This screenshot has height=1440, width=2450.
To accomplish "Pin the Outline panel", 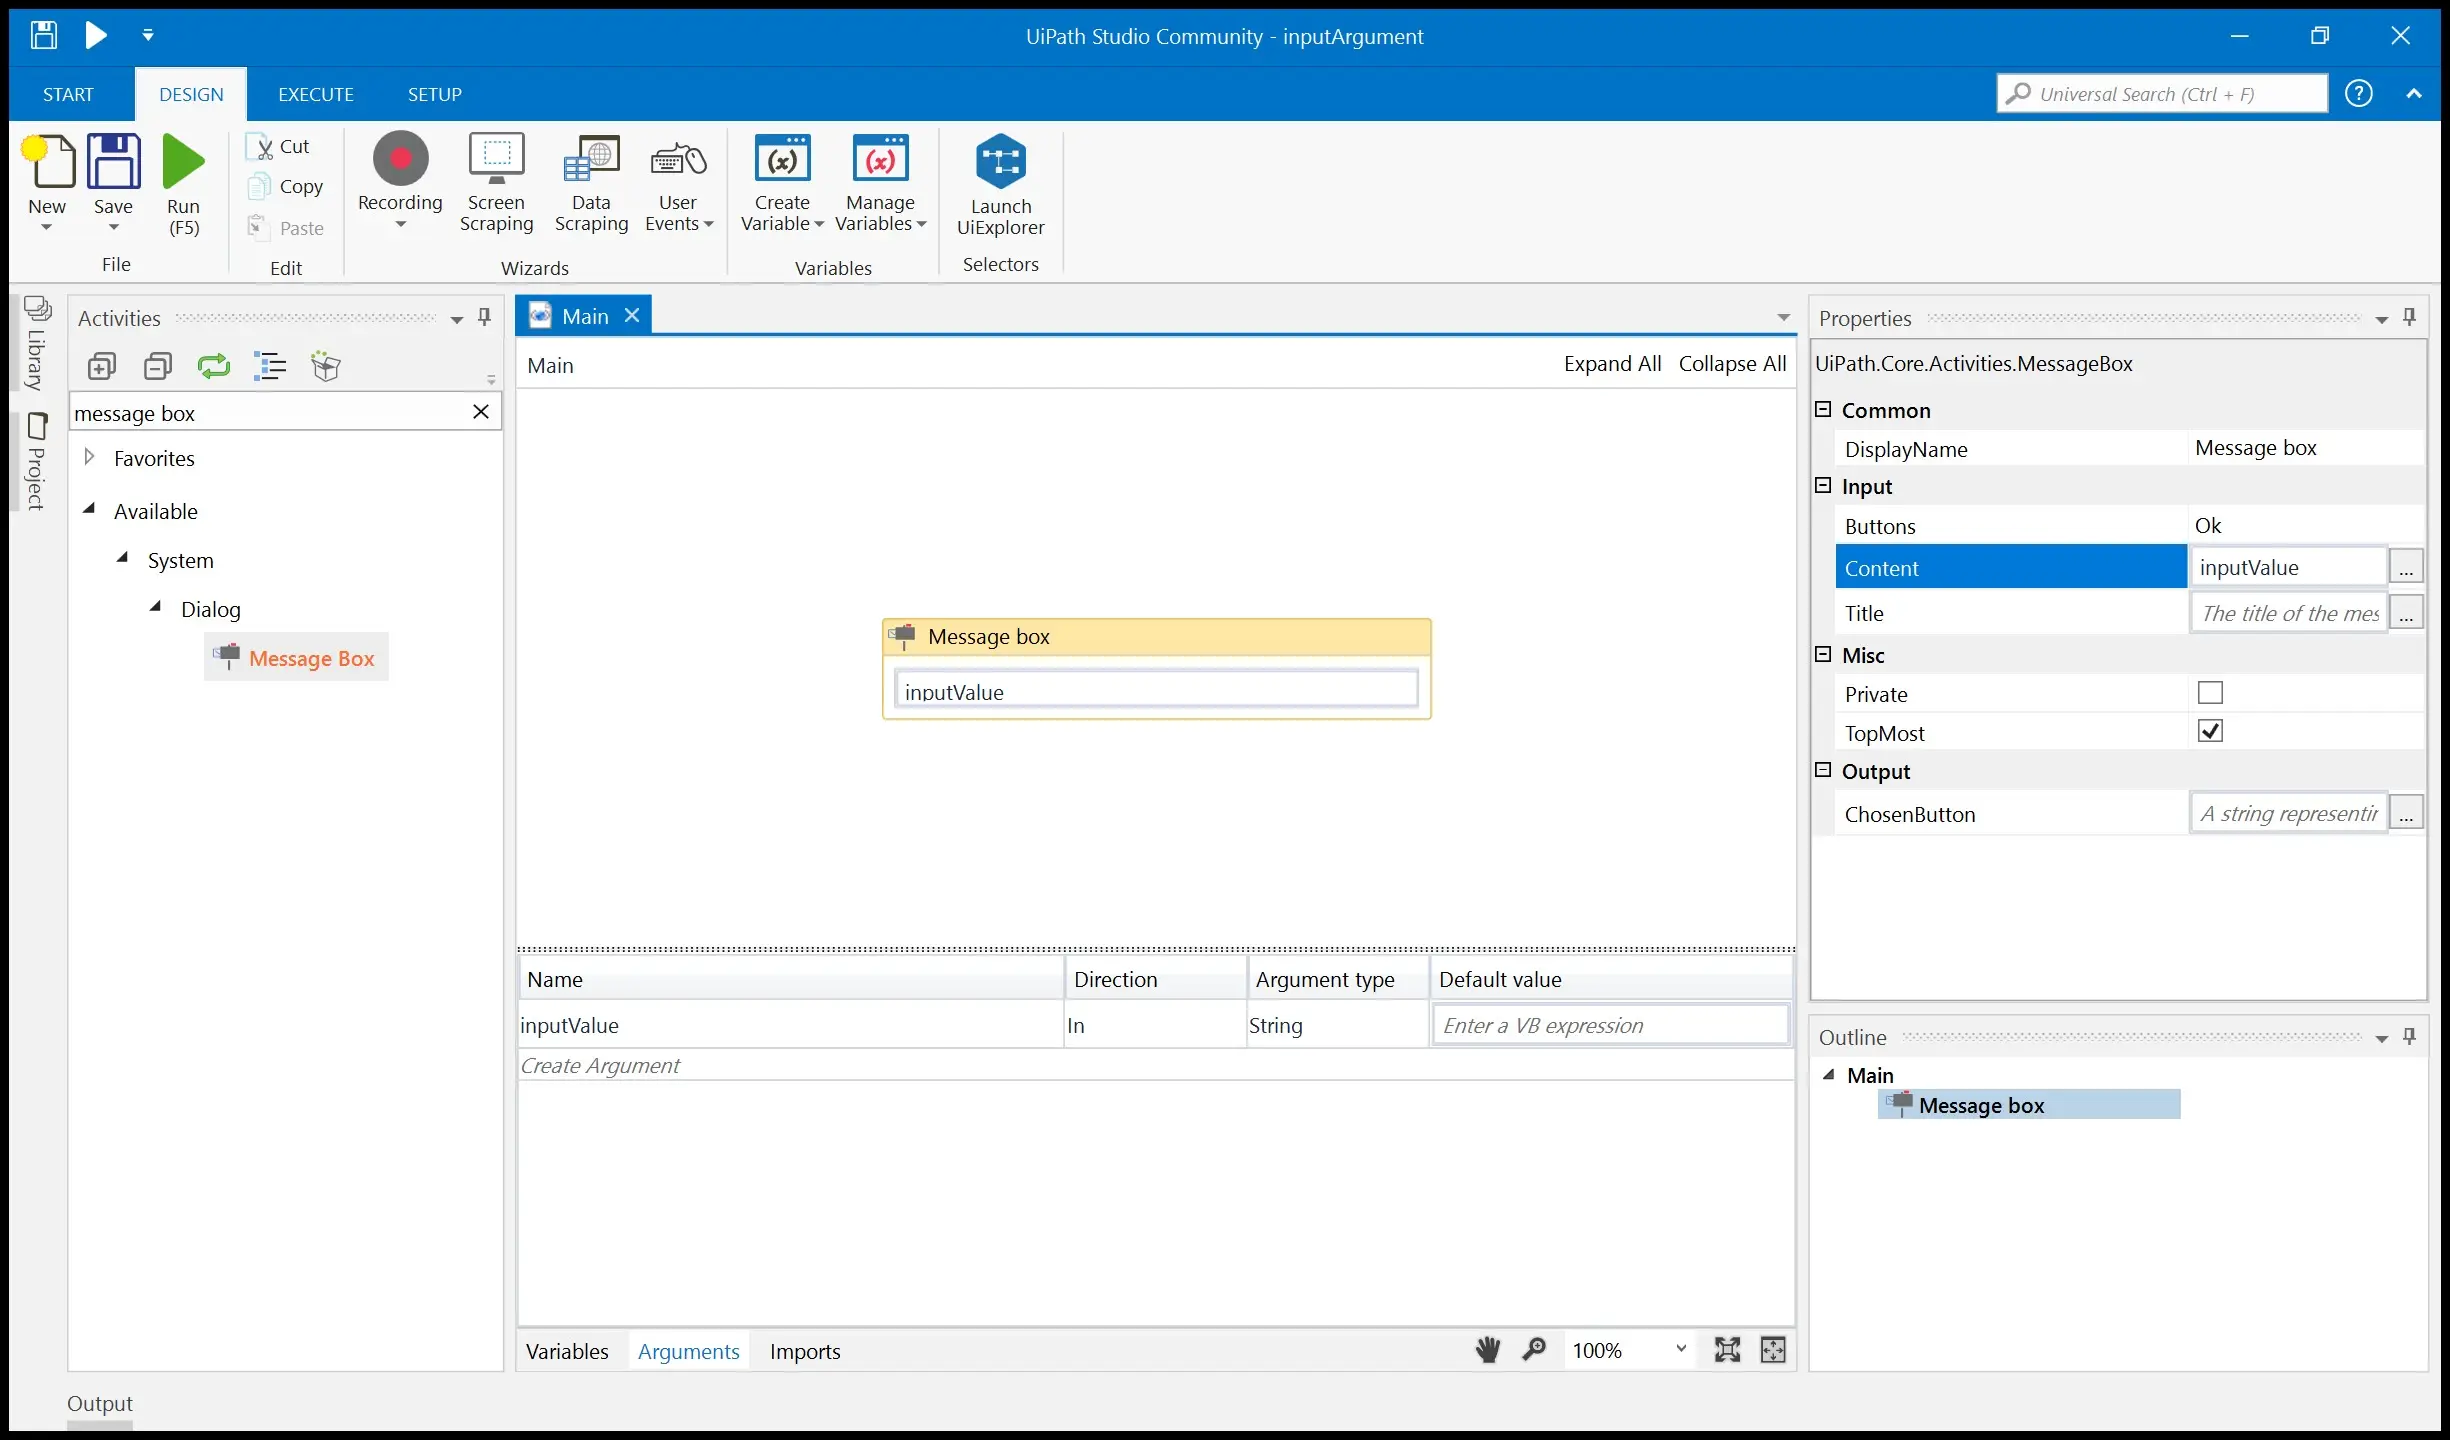I will [2410, 1036].
